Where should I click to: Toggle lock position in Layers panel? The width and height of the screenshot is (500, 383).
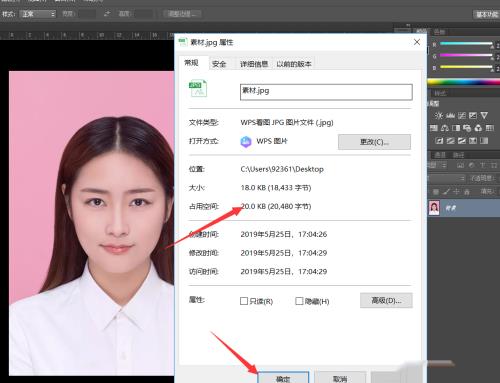pos(456,192)
